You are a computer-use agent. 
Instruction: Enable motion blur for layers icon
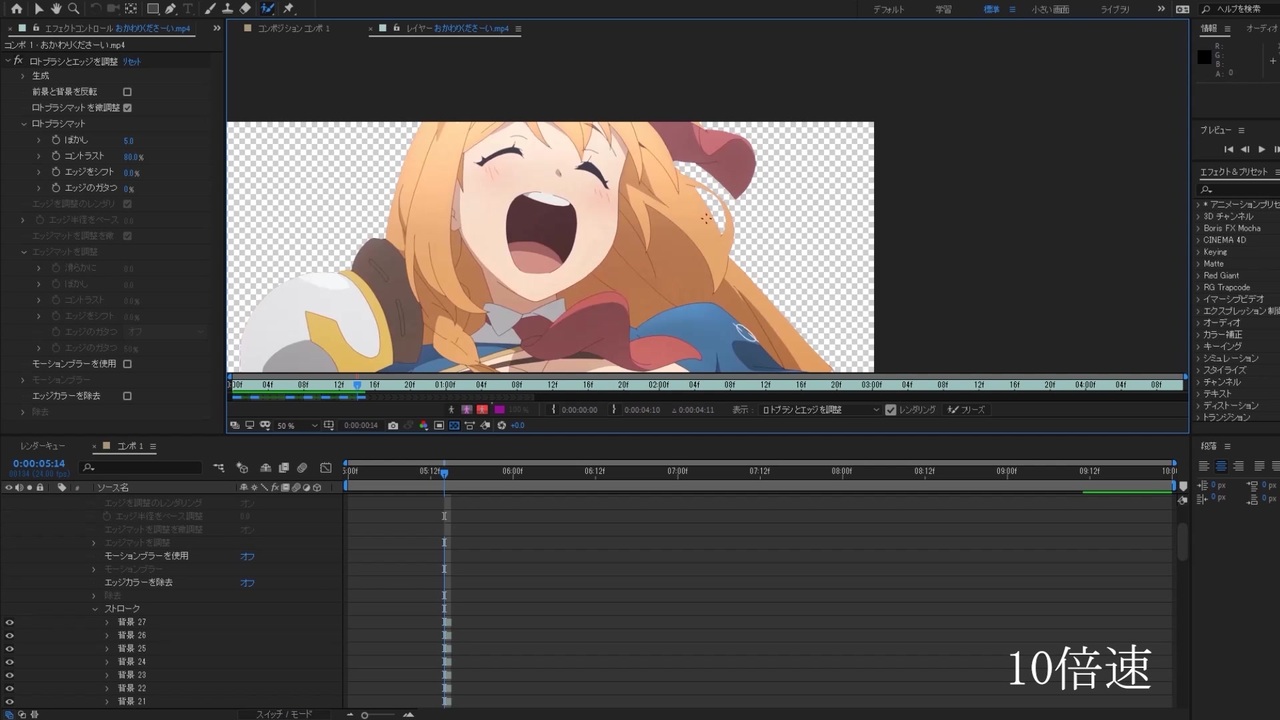click(x=304, y=467)
